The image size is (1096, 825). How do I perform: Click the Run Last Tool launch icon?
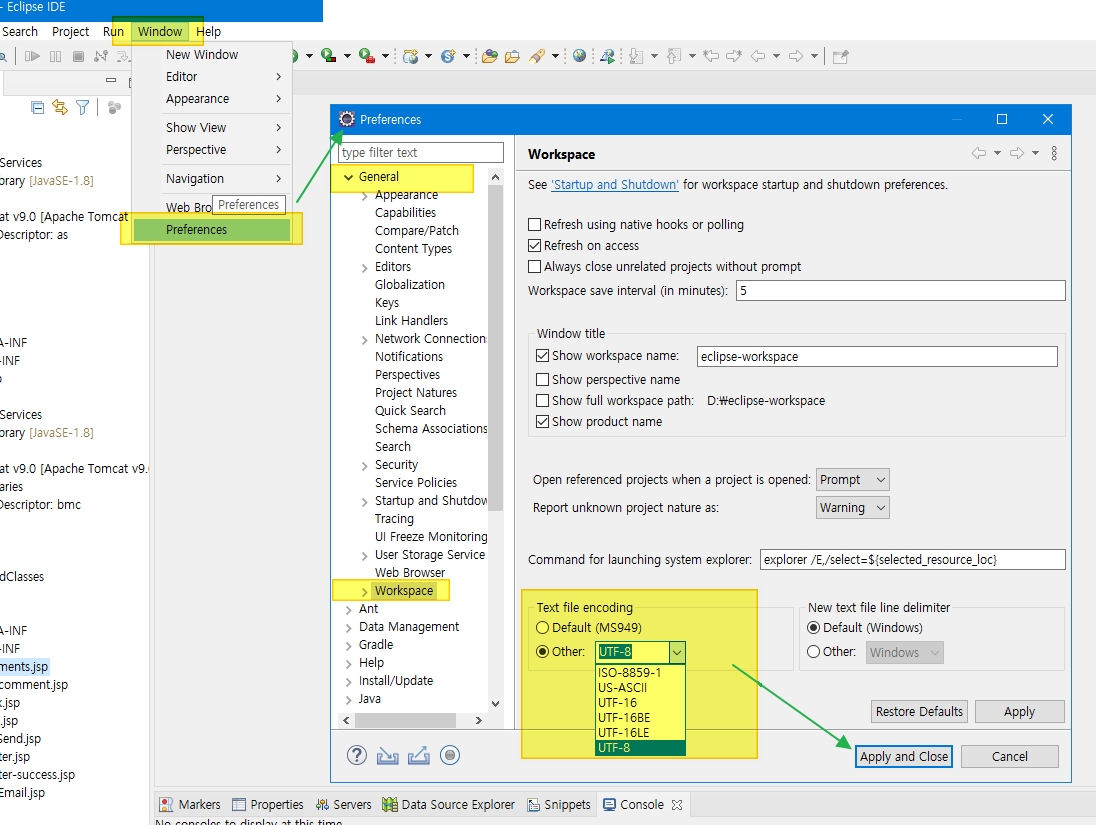tap(366, 56)
